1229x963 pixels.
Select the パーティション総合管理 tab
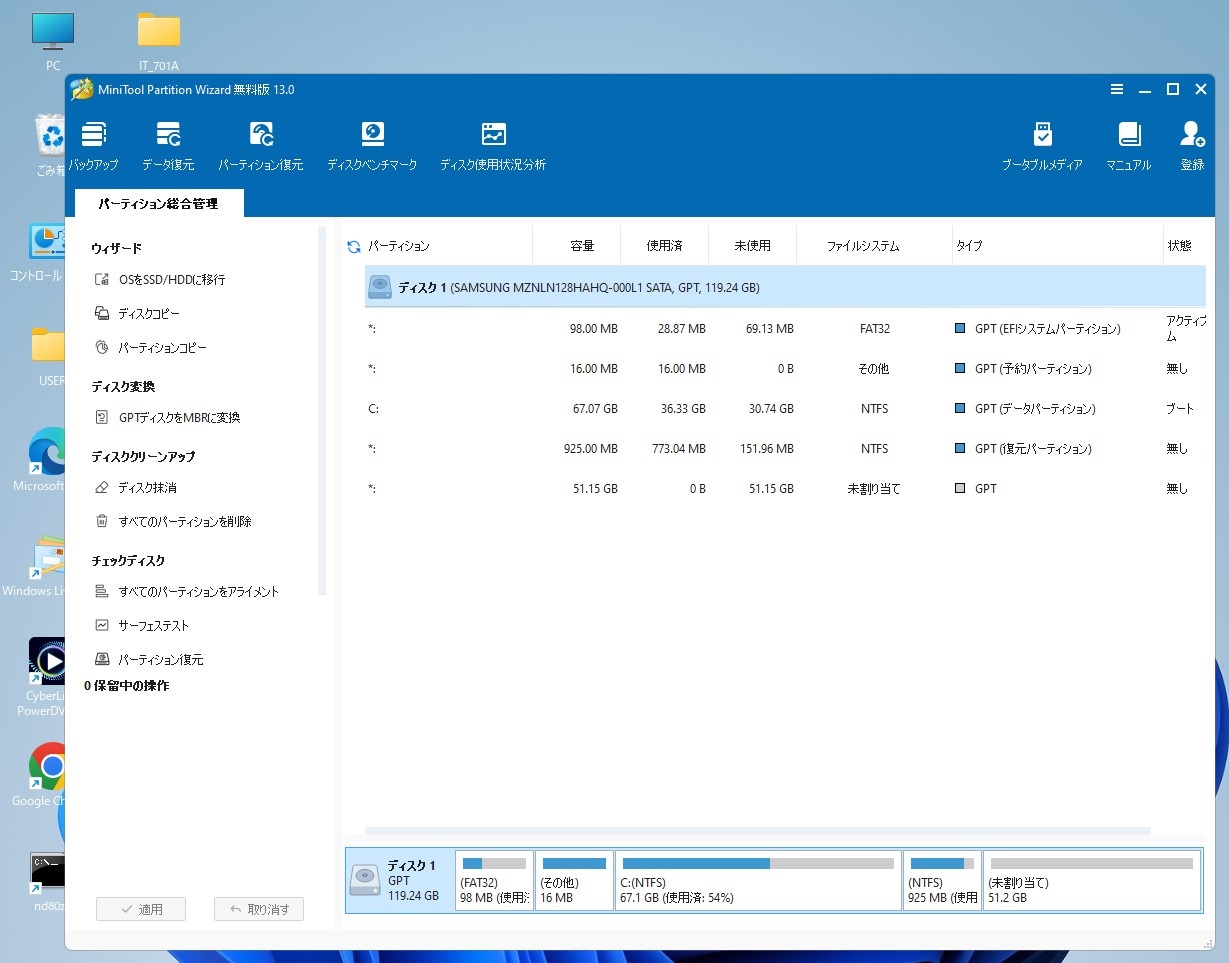158,203
